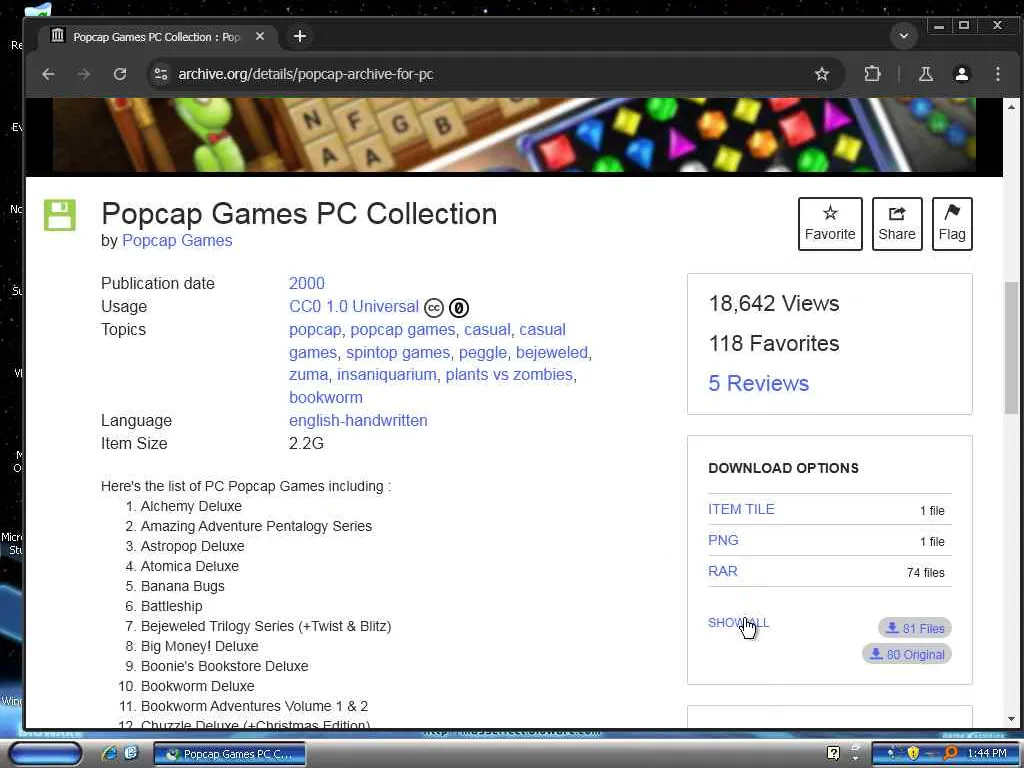Open PNG download option
The width and height of the screenshot is (1024, 768).
pyautogui.click(x=723, y=540)
